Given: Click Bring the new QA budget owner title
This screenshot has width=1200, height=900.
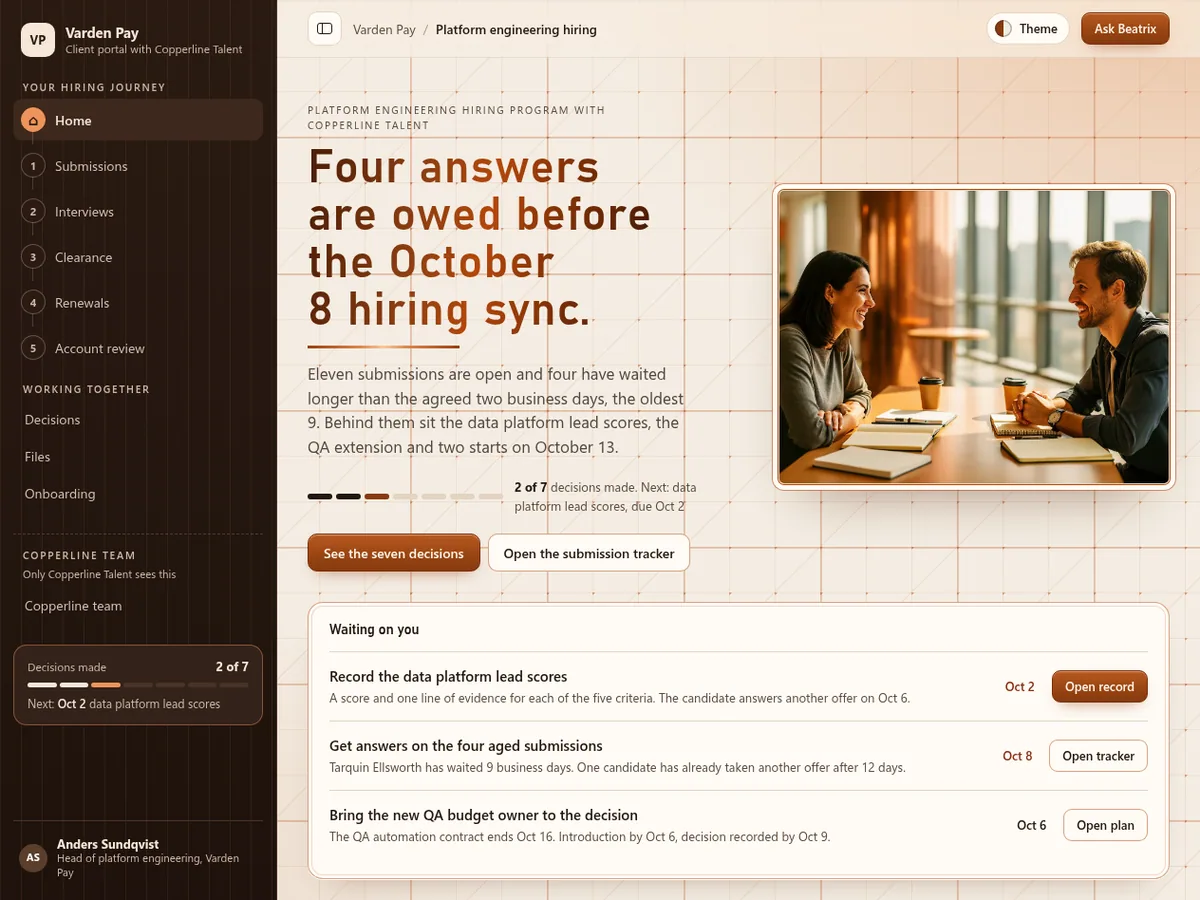Looking at the screenshot, I should 483,815.
